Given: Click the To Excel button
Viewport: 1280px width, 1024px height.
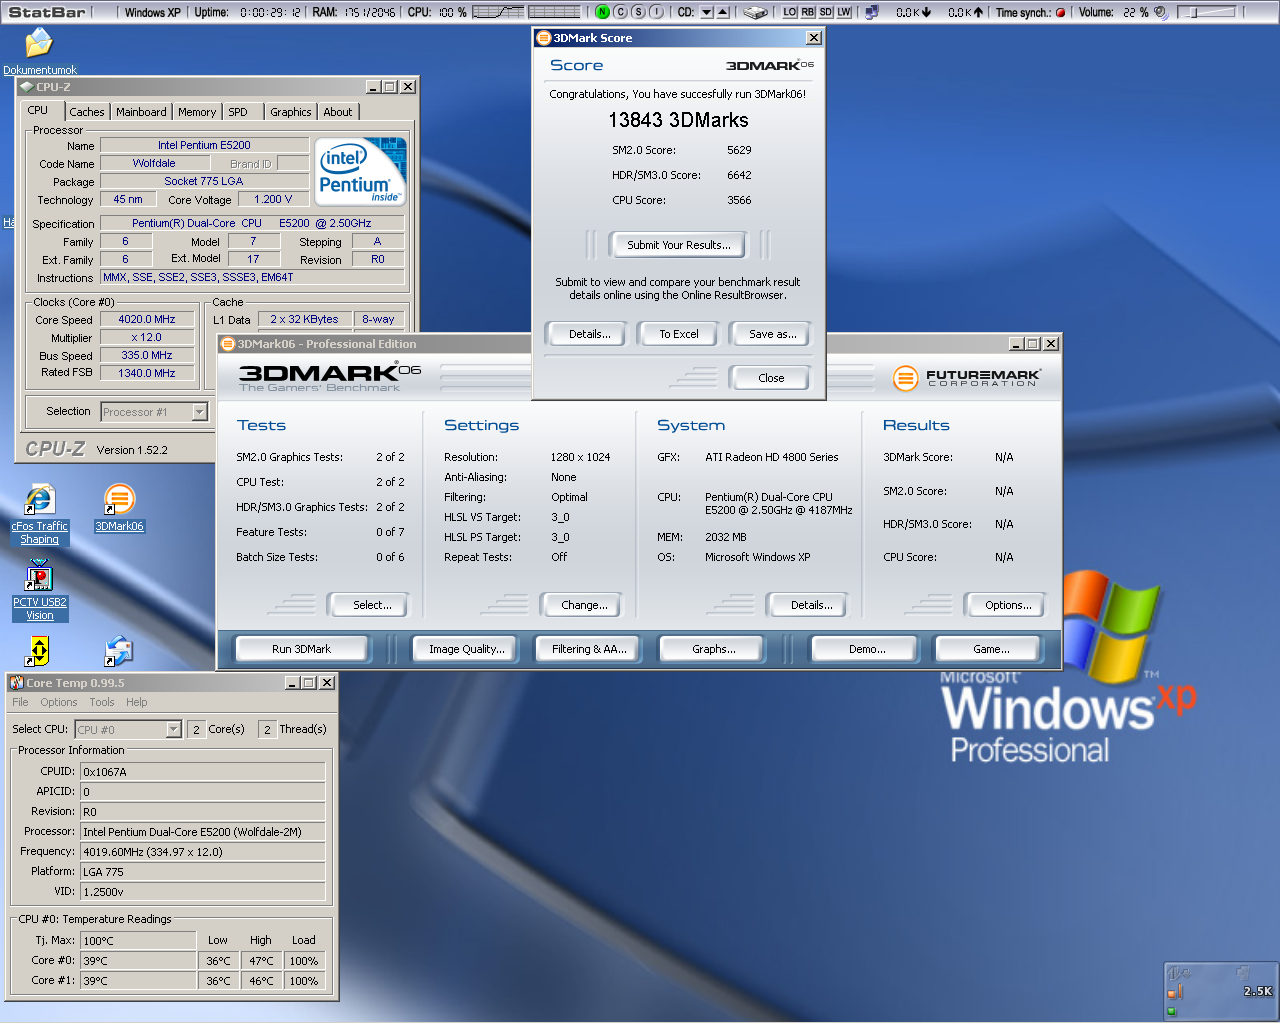Looking at the screenshot, I should [679, 334].
